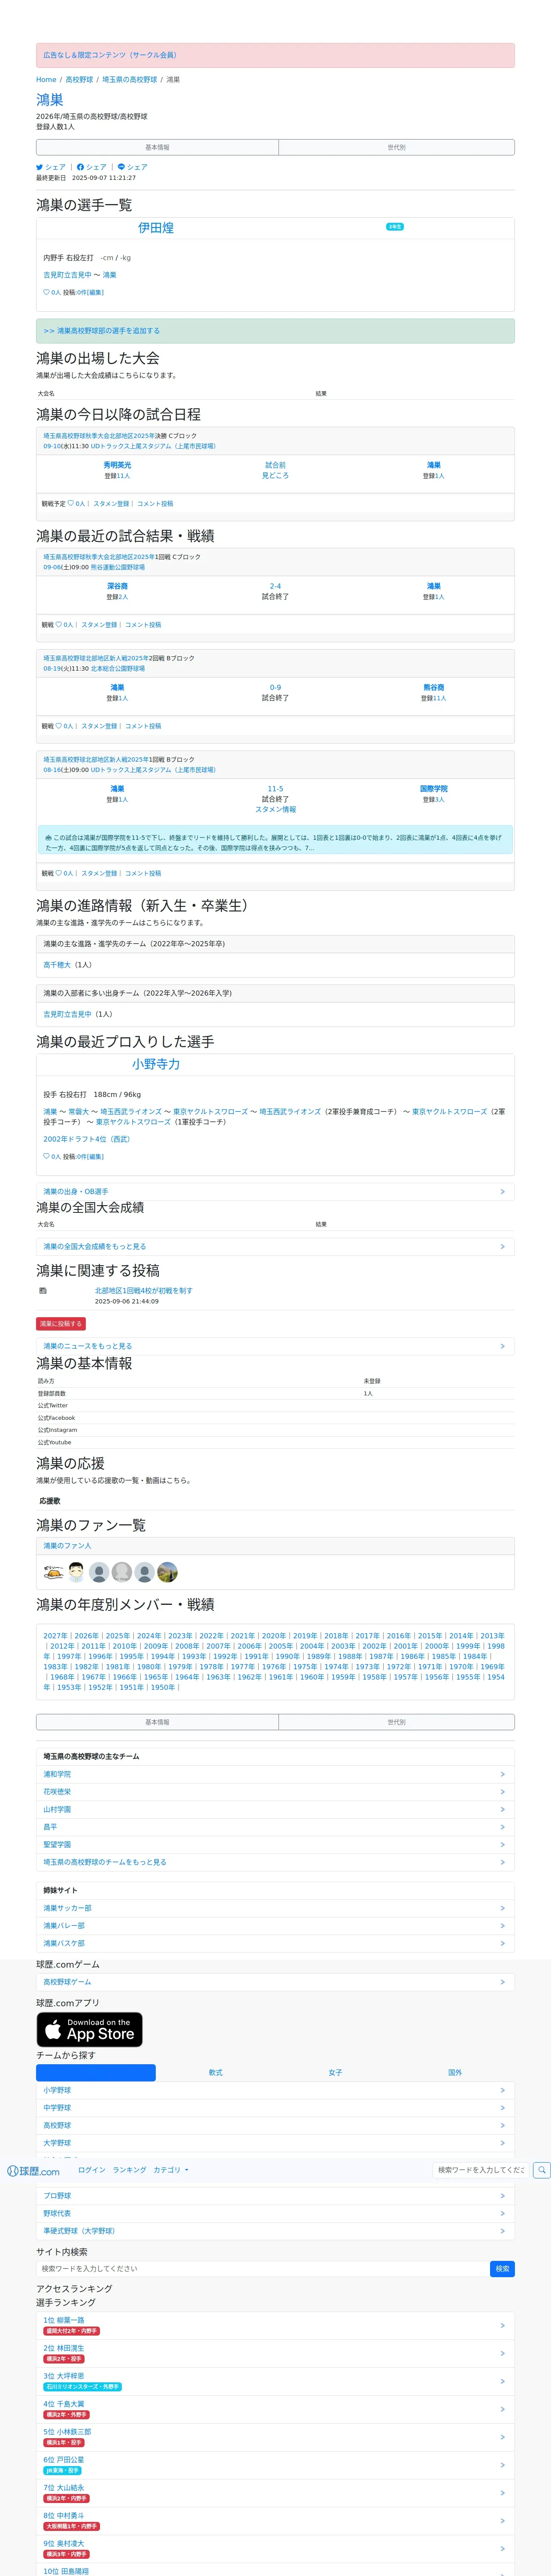The width and height of the screenshot is (551, 2576).
Task: Click the third blue share icon
Action: click(121, 167)
